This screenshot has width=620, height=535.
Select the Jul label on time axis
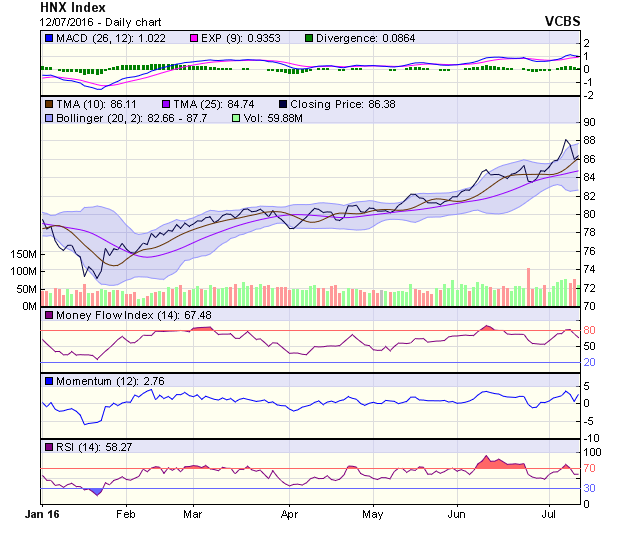click(x=549, y=513)
